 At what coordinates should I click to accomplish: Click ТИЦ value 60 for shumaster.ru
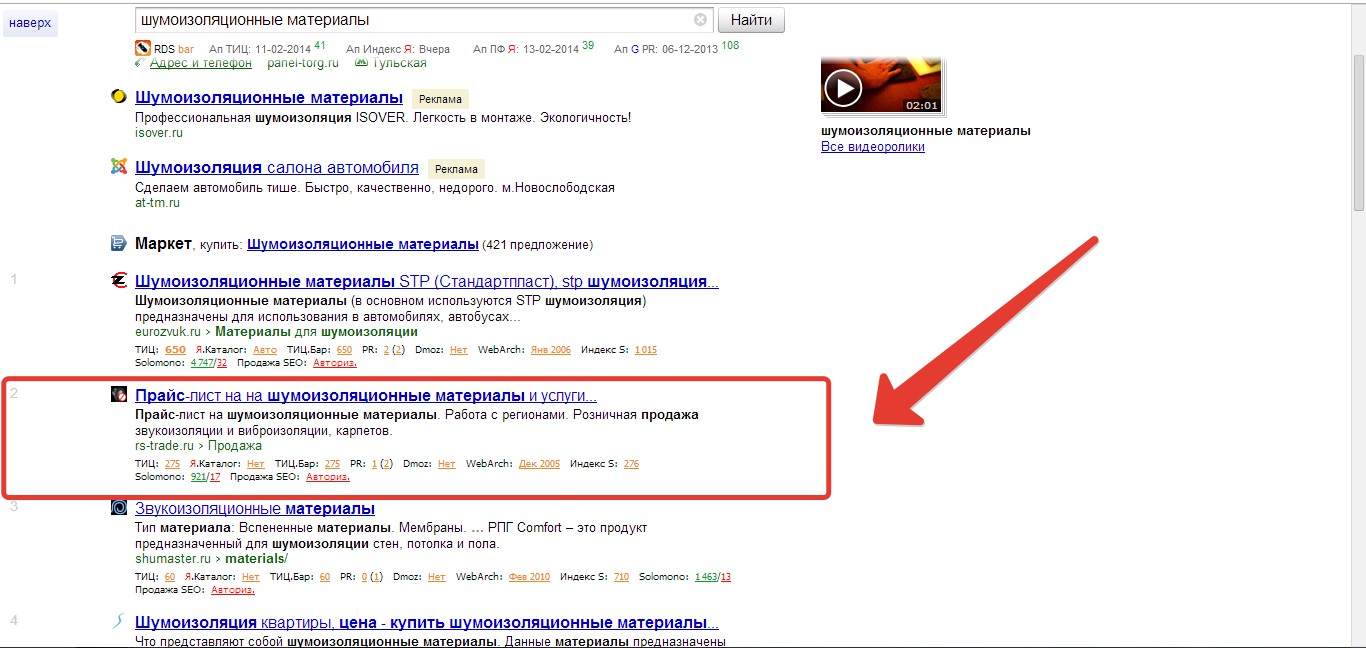(x=170, y=577)
